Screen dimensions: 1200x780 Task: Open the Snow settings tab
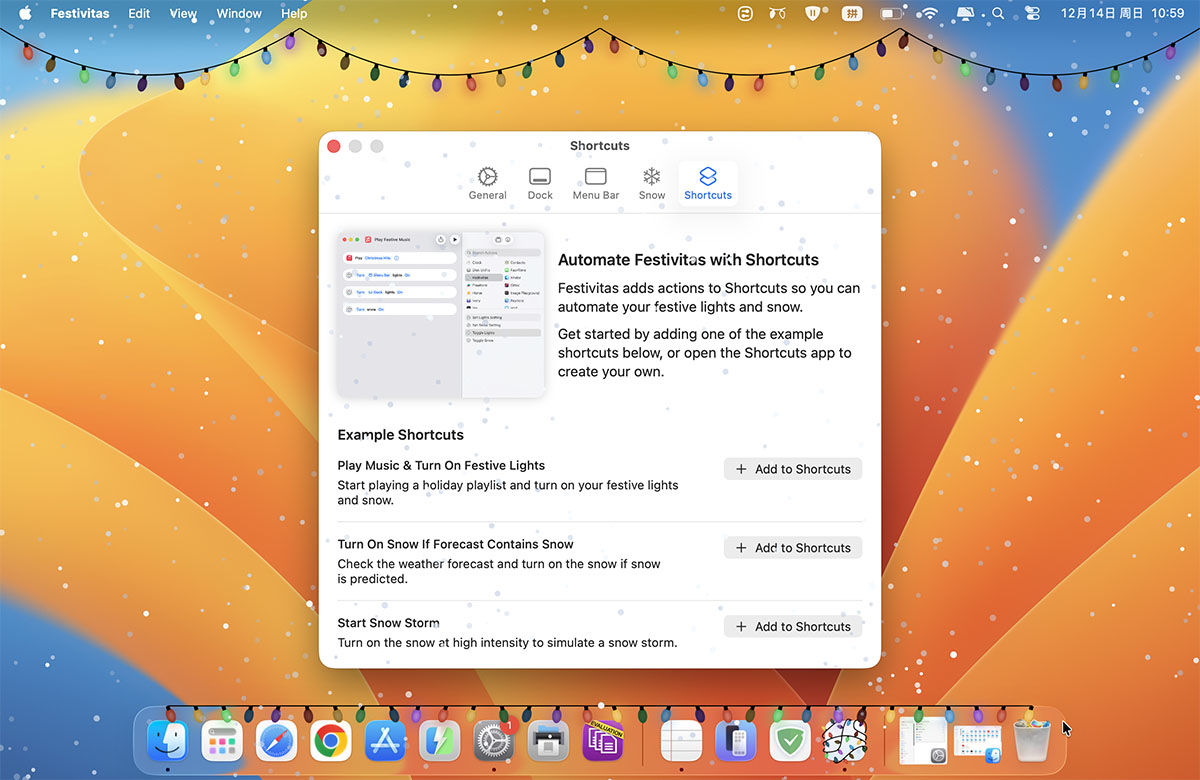pos(652,184)
